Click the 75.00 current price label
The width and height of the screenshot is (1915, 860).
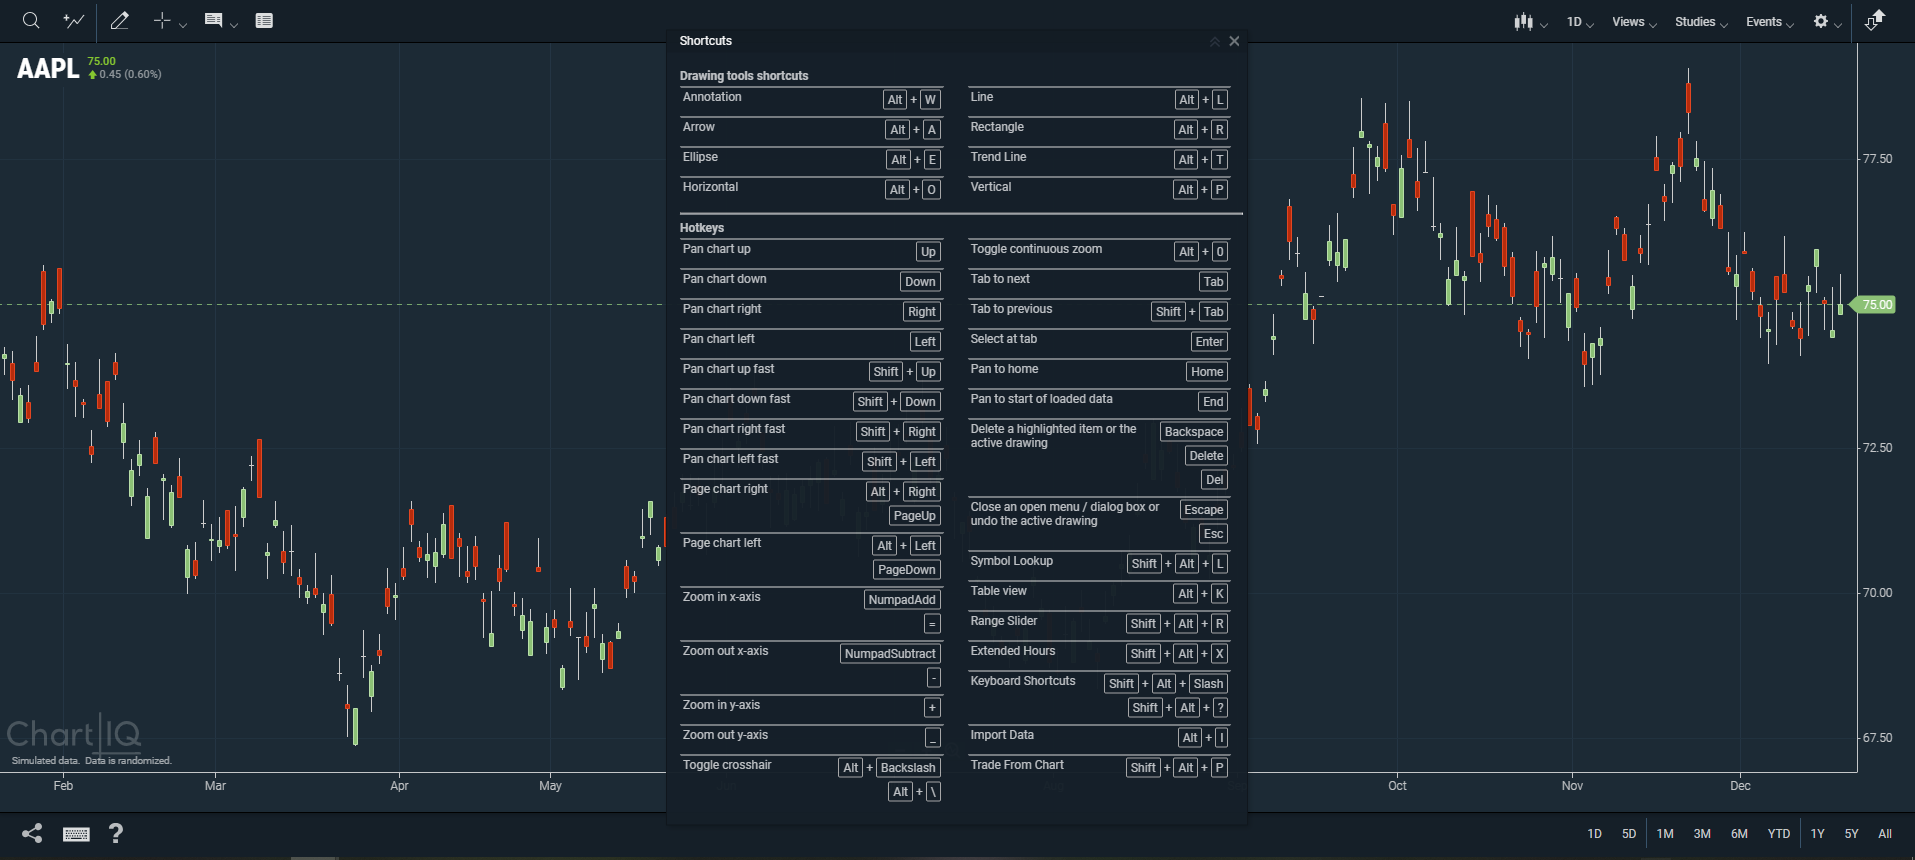click(x=1876, y=305)
